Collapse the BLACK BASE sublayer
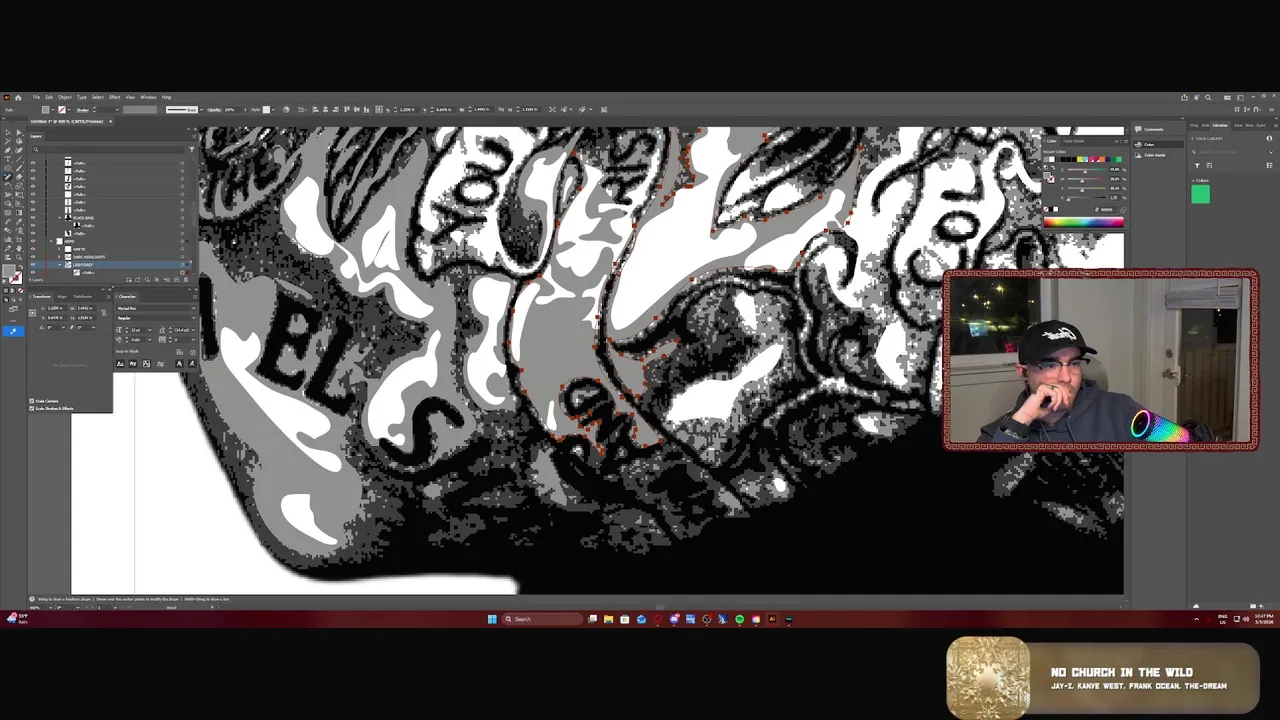This screenshot has width=1280, height=720. pyautogui.click(x=59, y=218)
